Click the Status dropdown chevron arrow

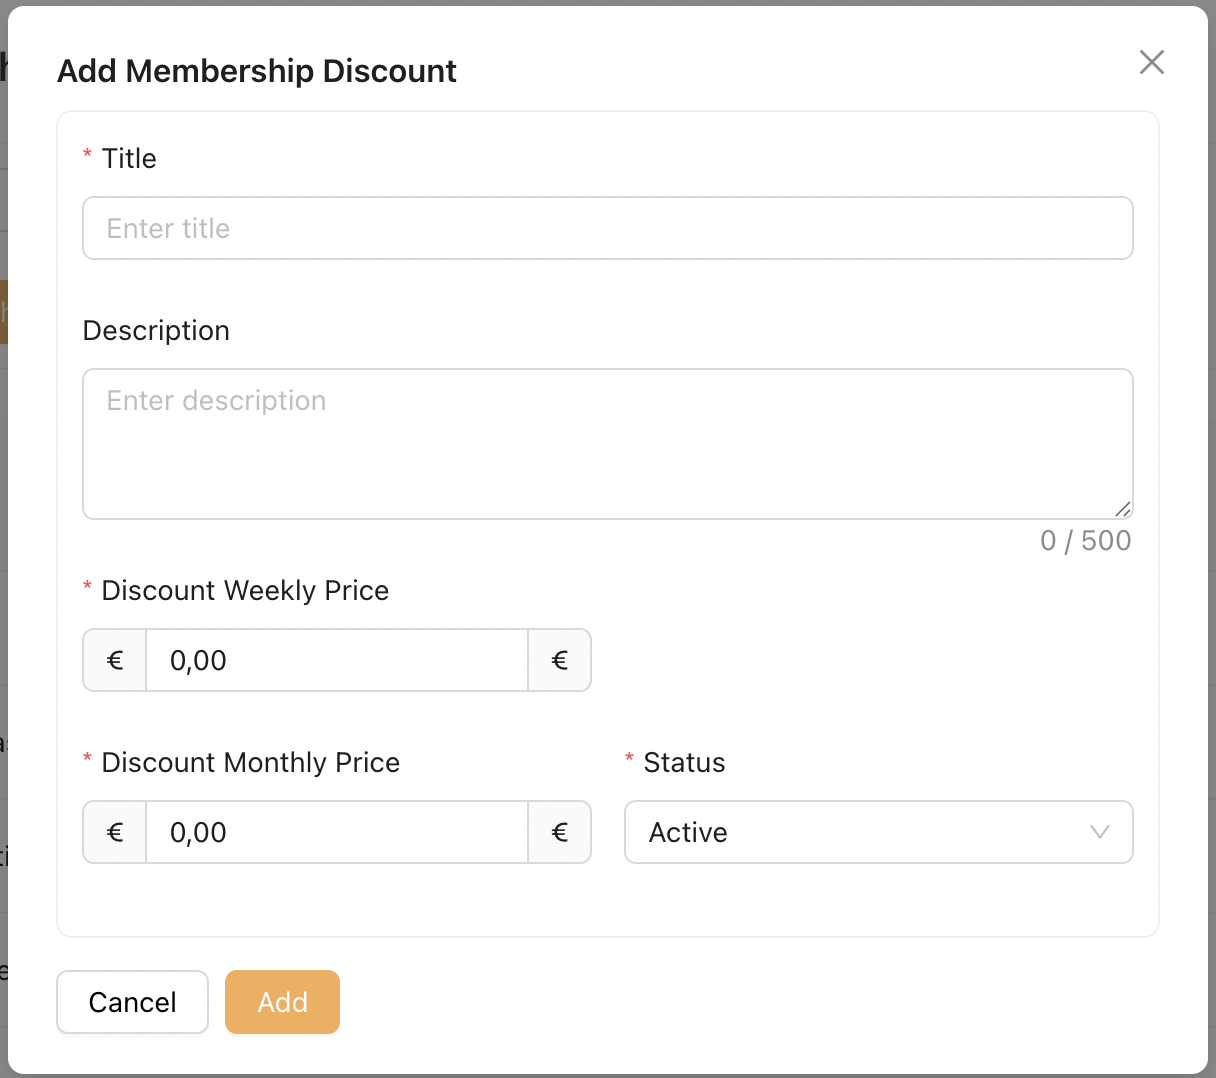[x=1100, y=832]
